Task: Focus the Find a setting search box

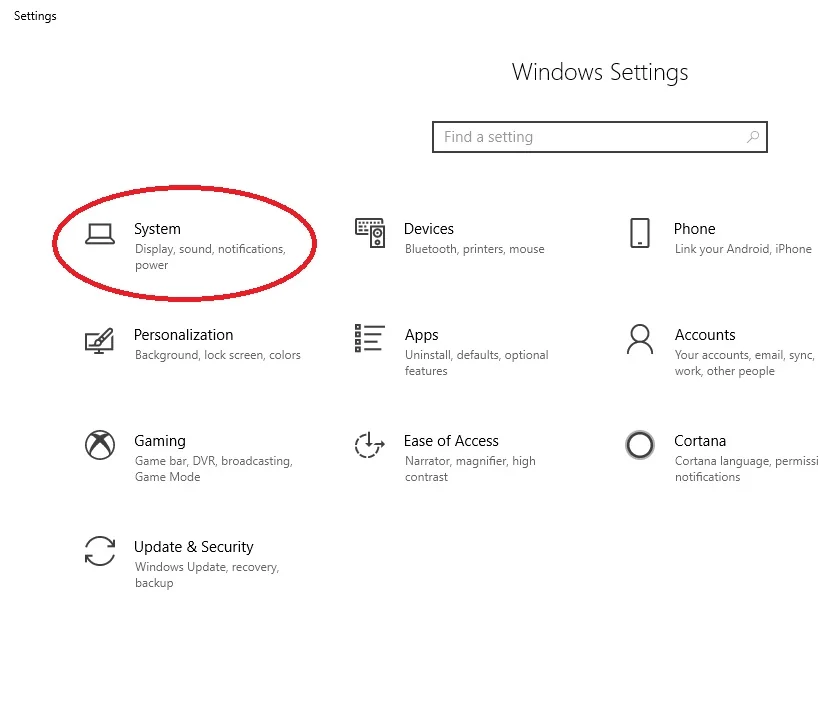Action: [599, 137]
